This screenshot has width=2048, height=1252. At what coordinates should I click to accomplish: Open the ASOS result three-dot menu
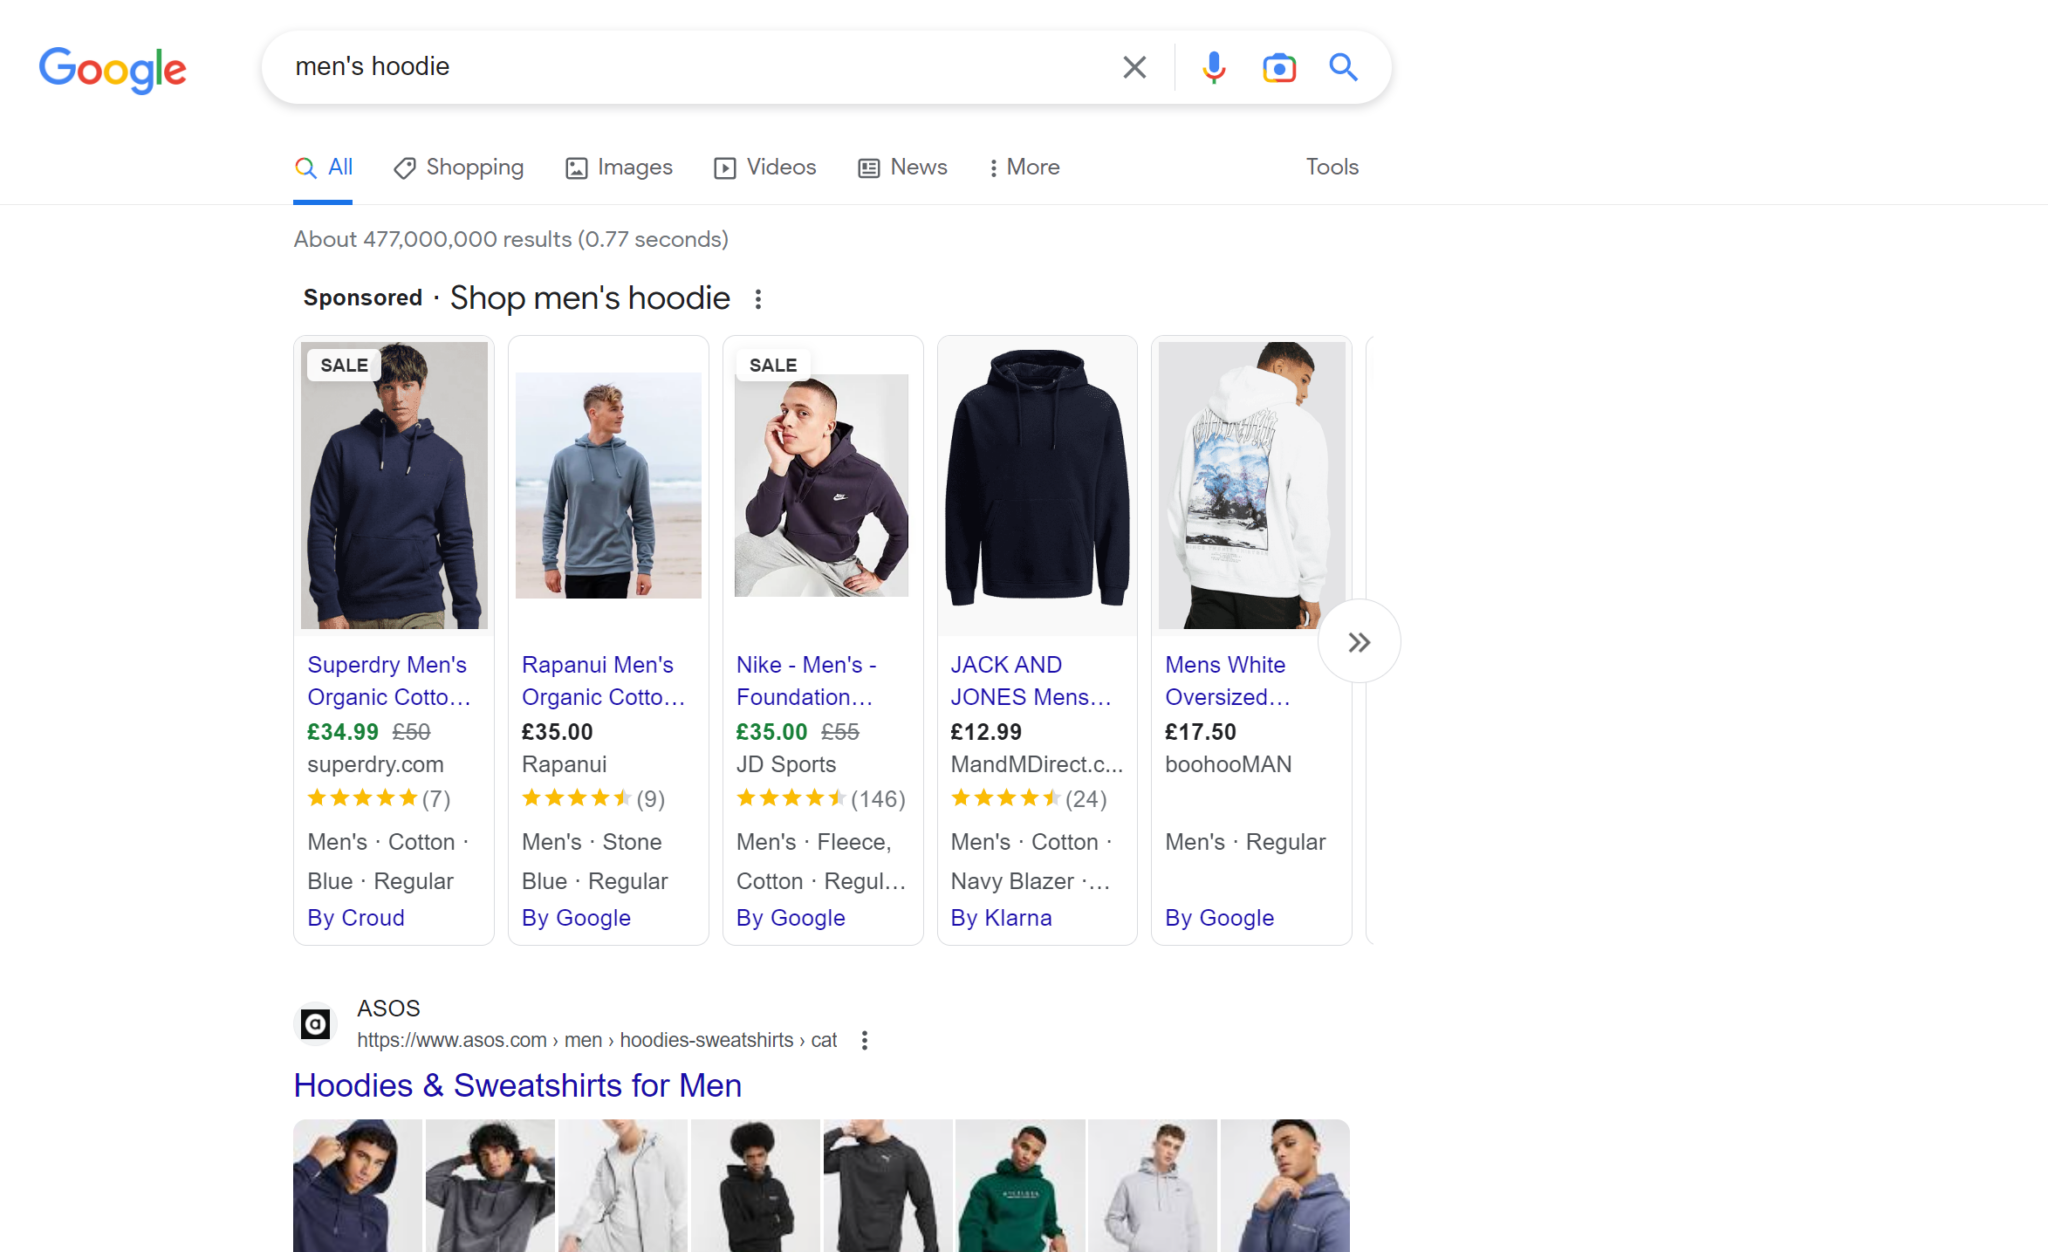(x=864, y=1040)
